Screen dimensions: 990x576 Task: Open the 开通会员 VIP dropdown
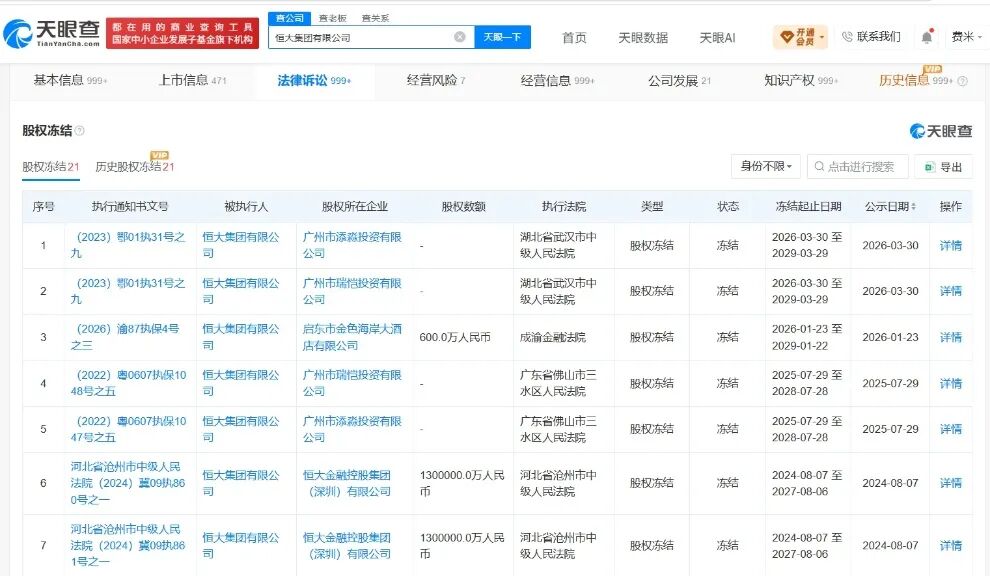point(801,37)
